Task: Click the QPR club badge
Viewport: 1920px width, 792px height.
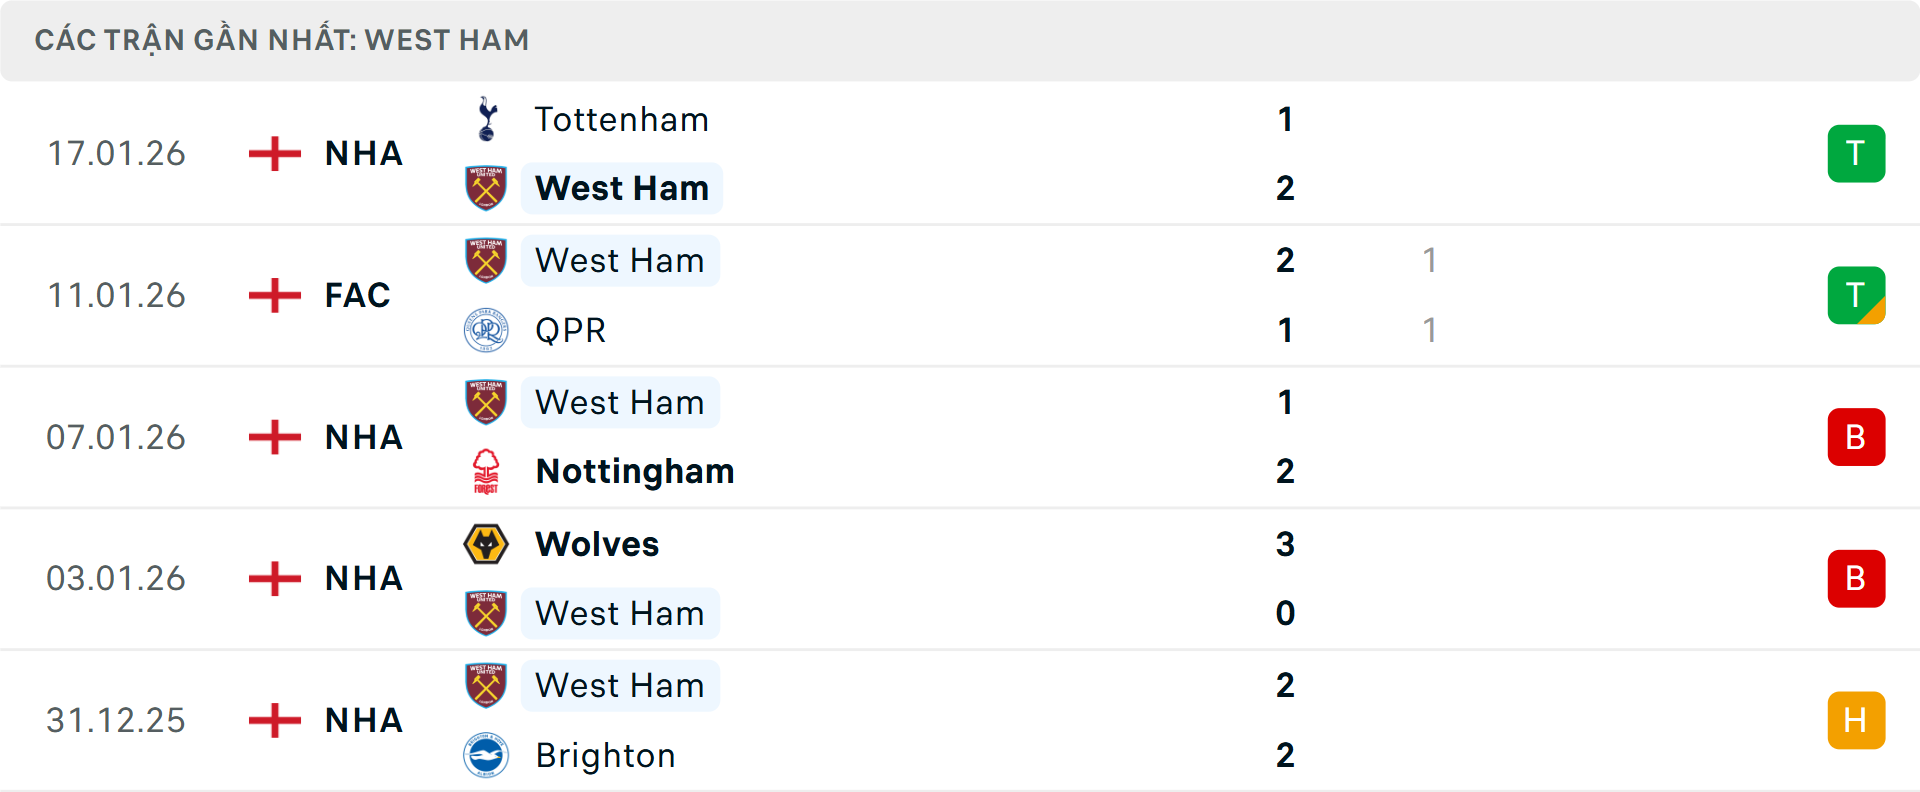Action: [x=487, y=330]
